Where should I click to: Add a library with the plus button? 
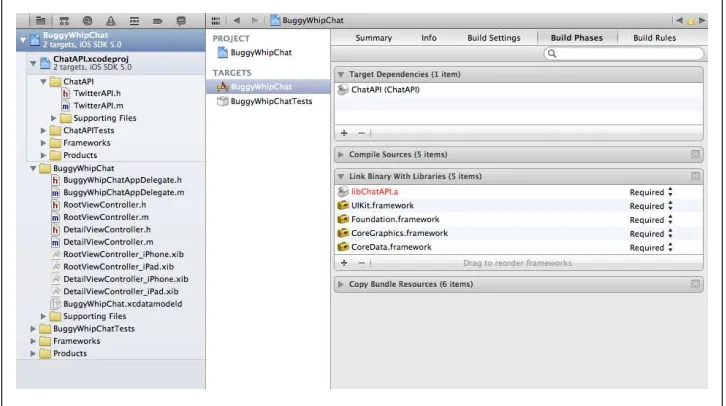pos(344,263)
